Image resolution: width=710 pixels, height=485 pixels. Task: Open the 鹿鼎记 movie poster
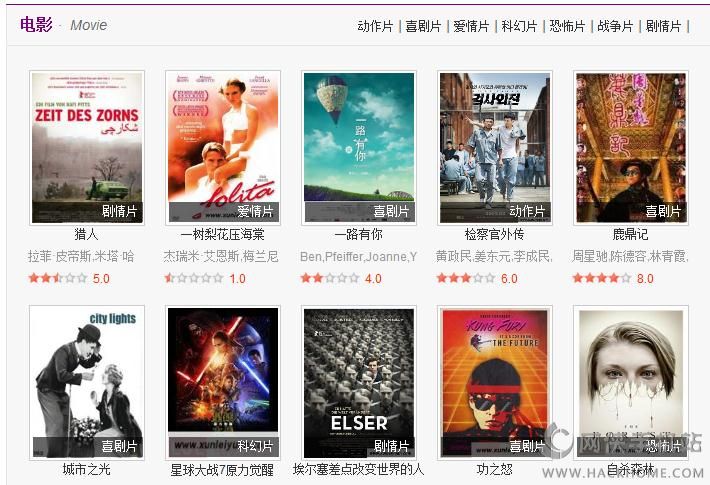click(x=631, y=148)
